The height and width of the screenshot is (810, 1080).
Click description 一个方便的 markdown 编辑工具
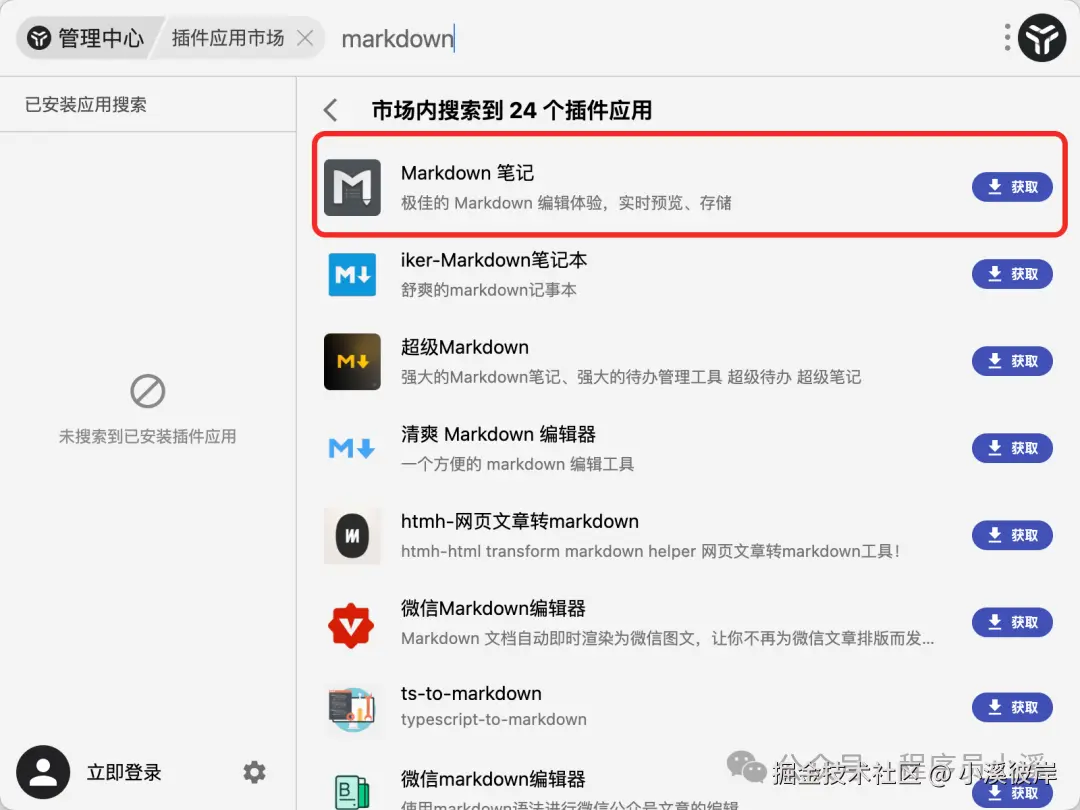click(517, 464)
